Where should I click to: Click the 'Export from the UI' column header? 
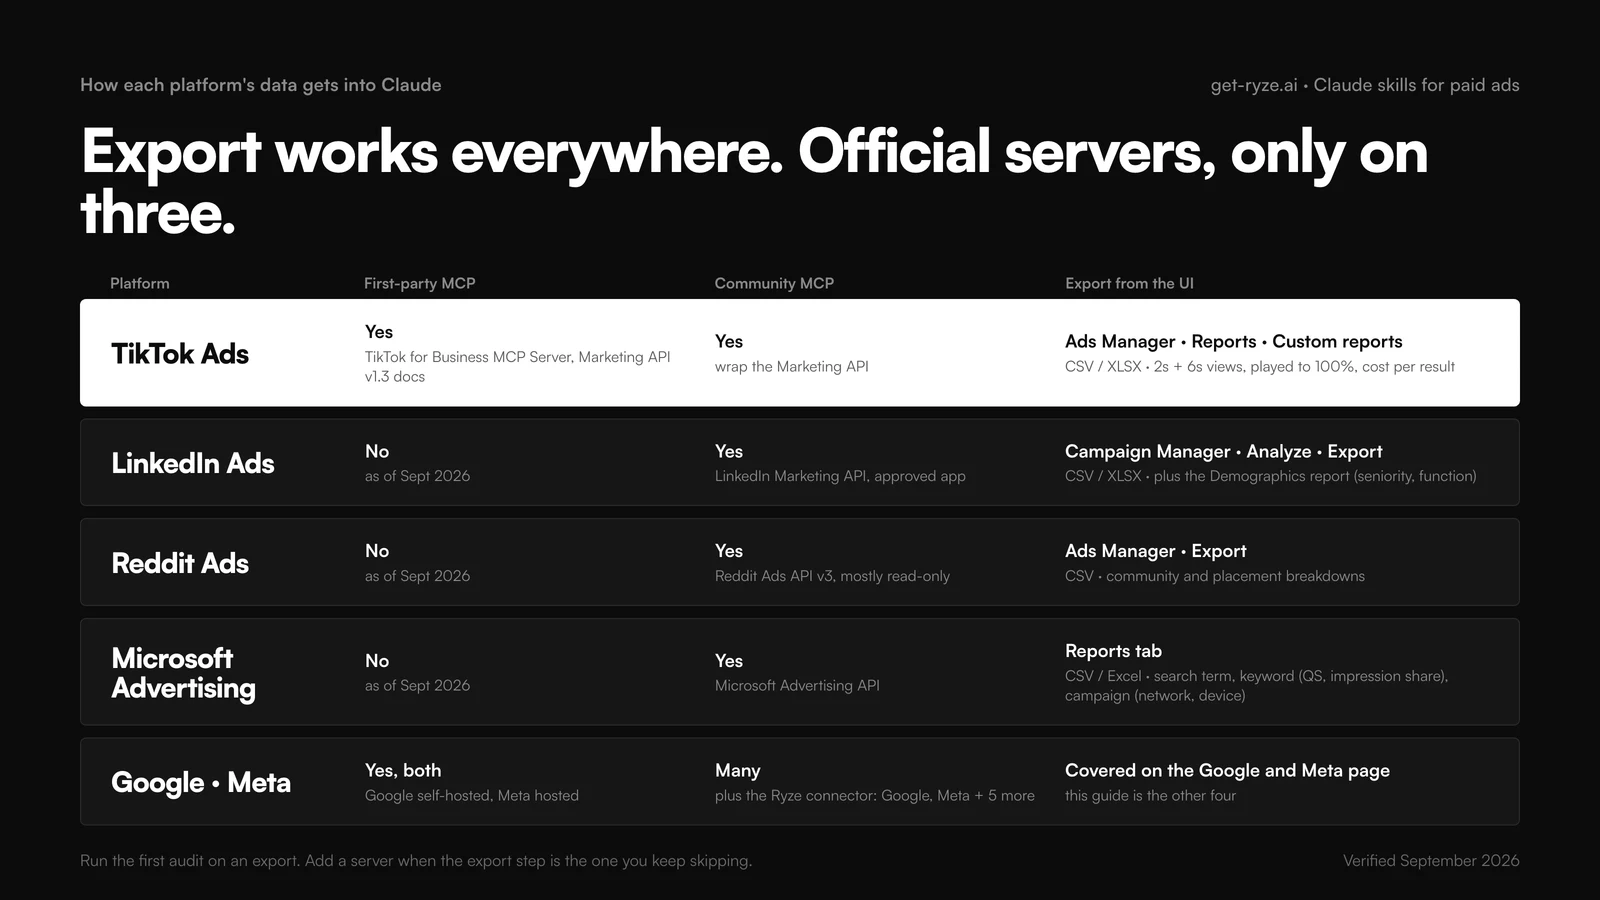pyautogui.click(x=1129, y=283)
